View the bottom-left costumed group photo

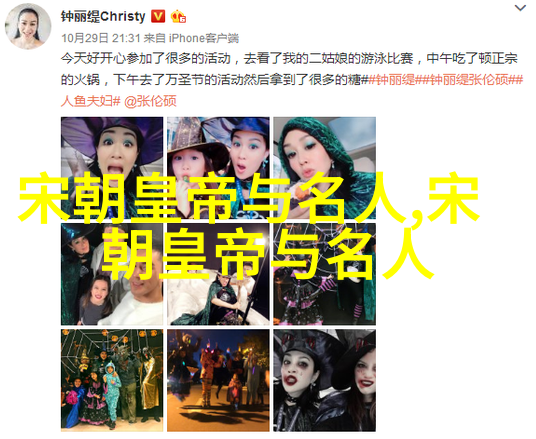112,380
